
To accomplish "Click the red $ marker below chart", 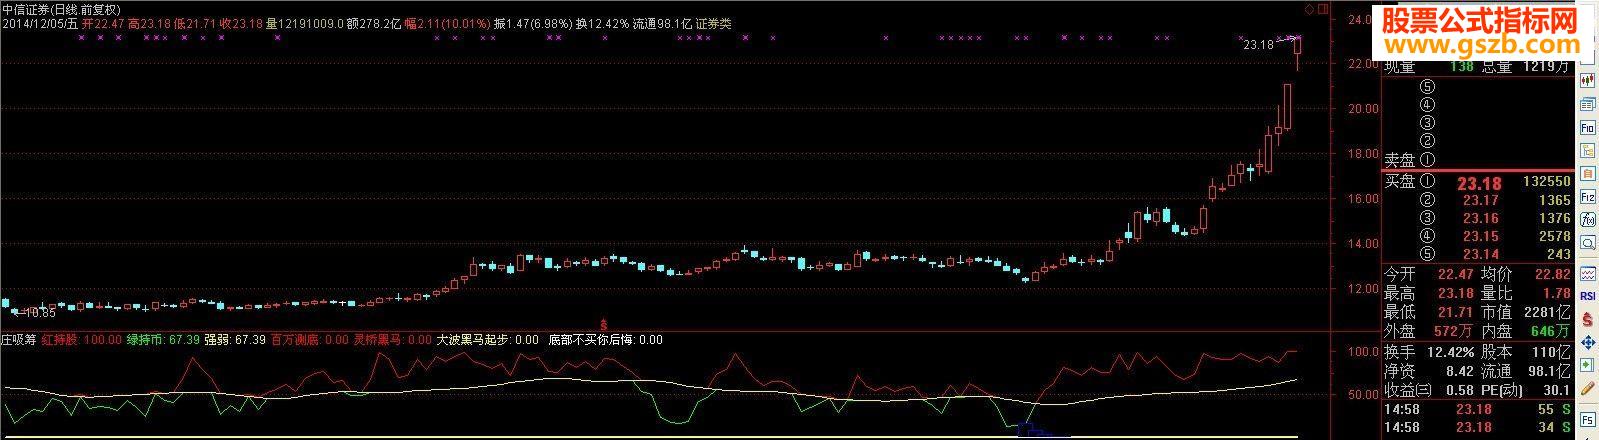I will (603, 322).
